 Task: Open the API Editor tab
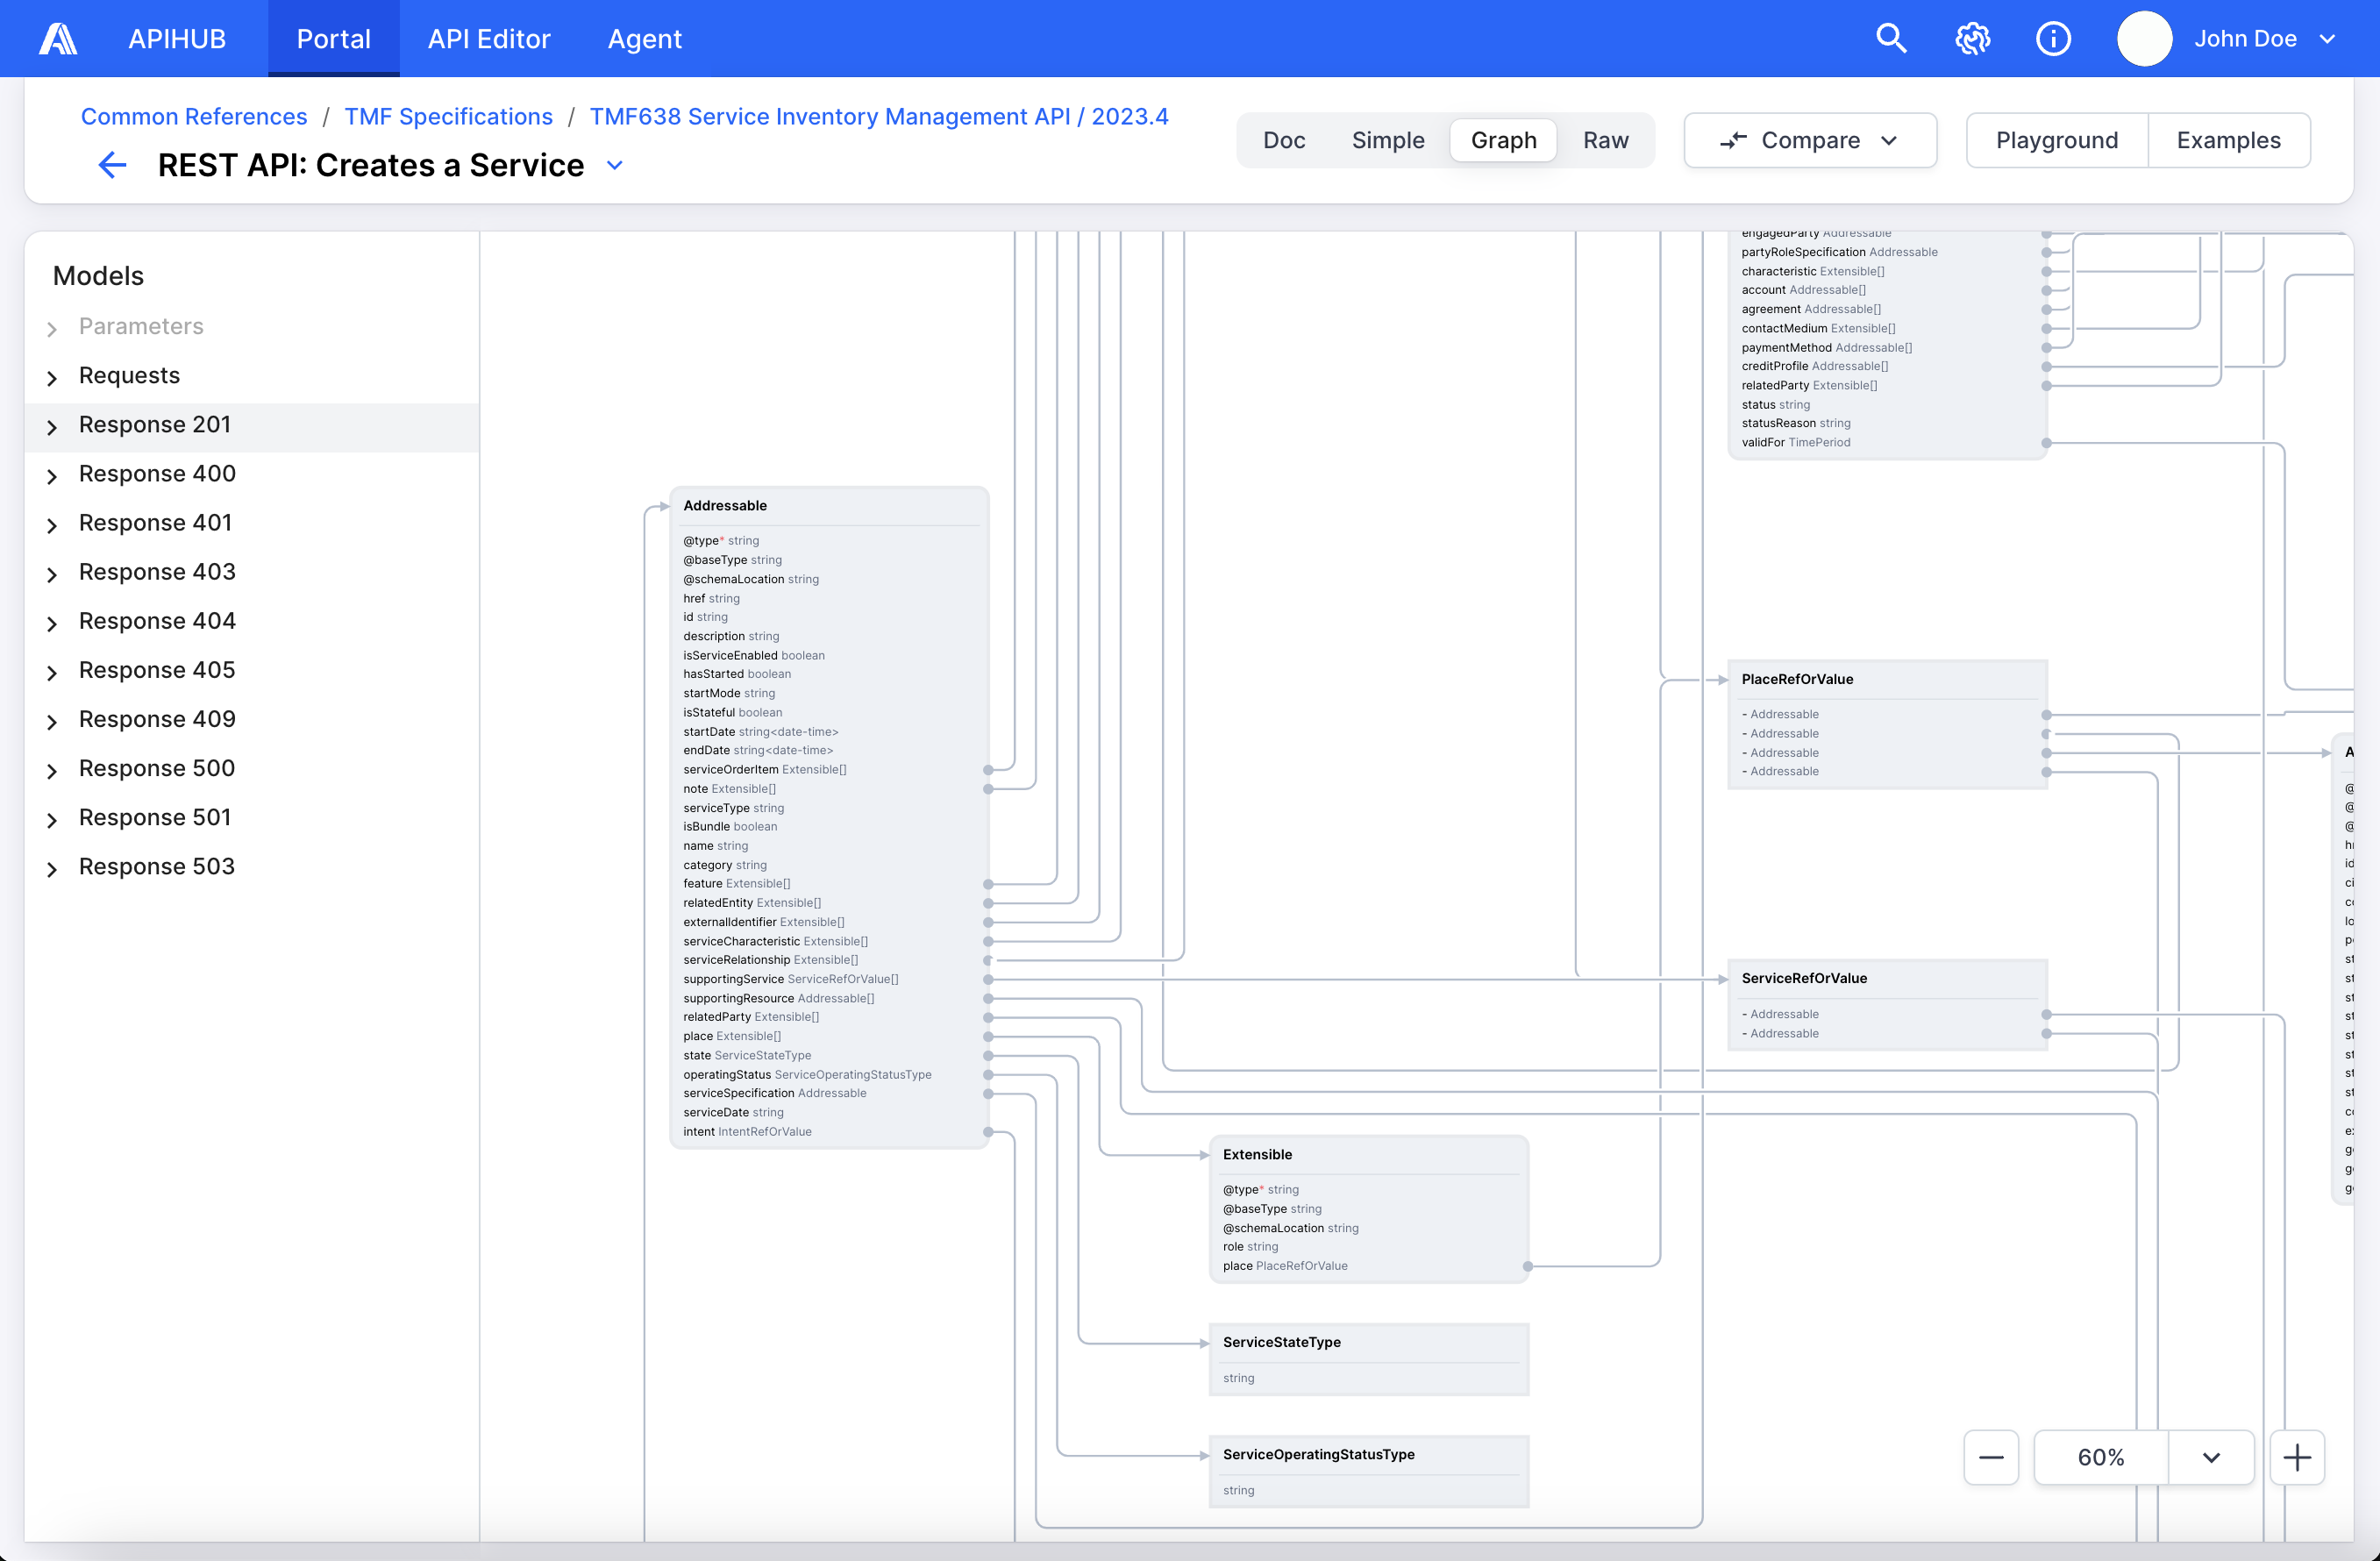(489, 38)
